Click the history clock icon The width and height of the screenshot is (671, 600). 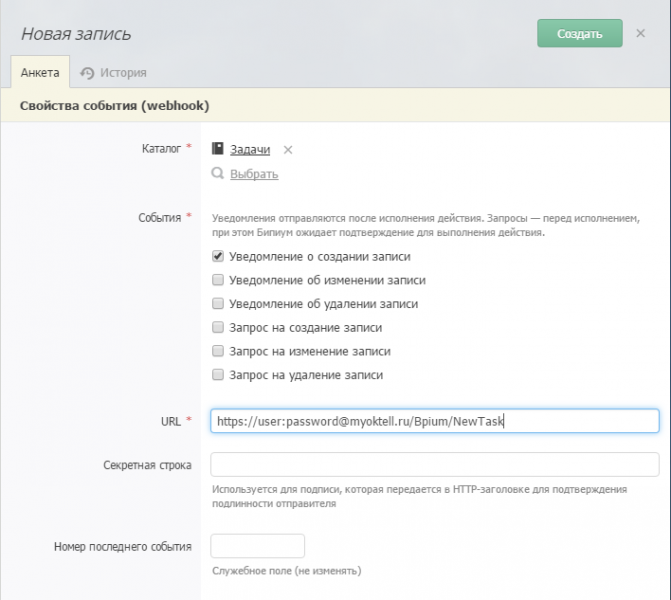pyautogui.click(x=87, y=73)
